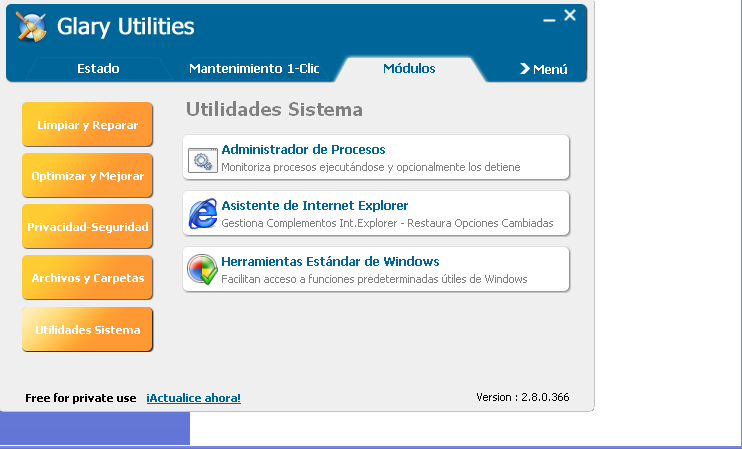Show Archivos y Carpetas modules

point(88,278)
